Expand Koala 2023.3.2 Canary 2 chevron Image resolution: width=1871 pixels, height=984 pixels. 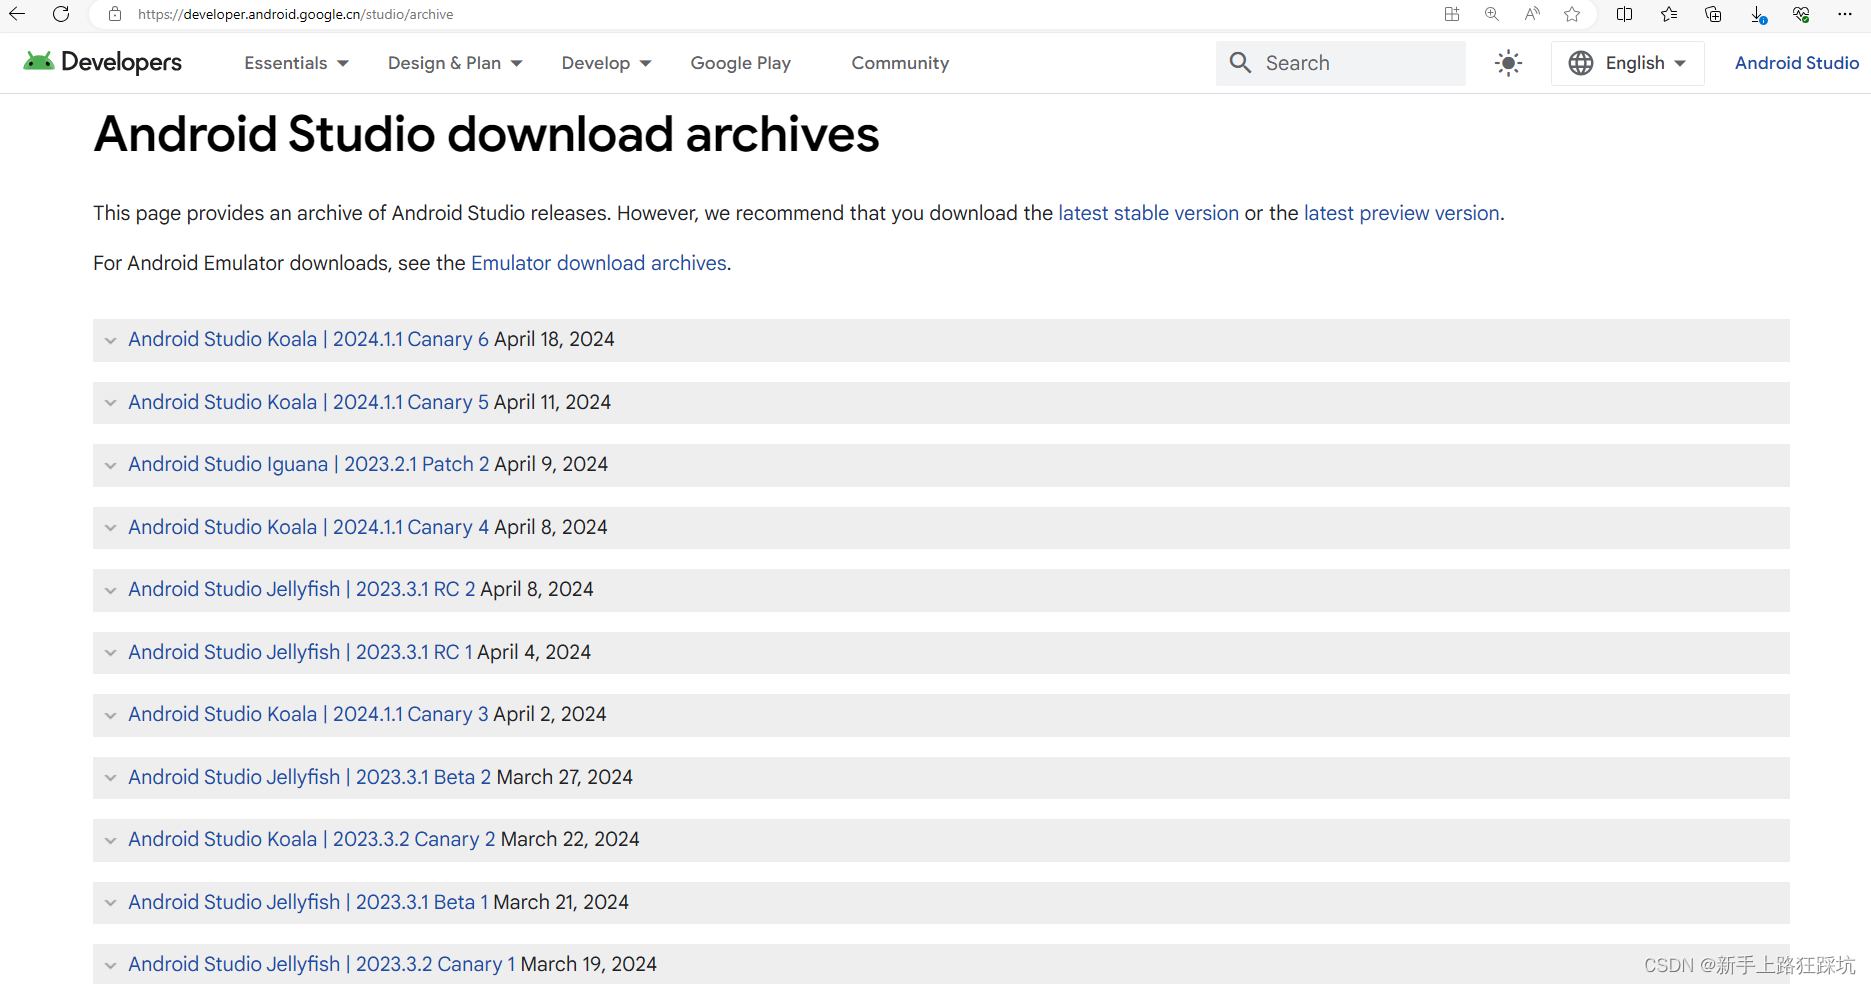111,840
